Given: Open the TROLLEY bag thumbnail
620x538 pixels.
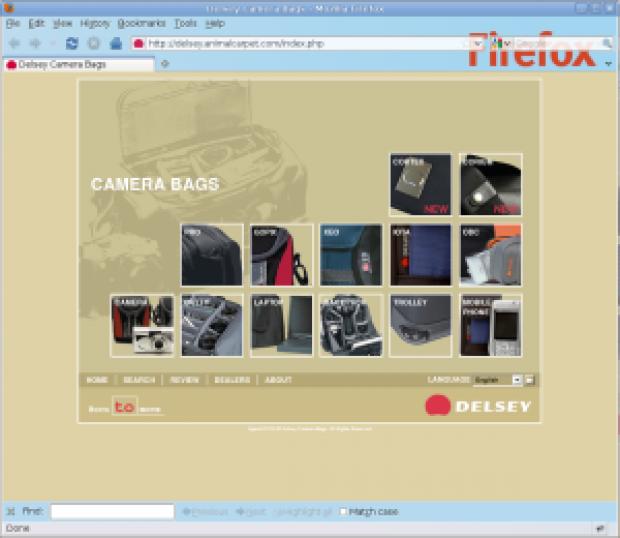Looking at the screenshot, I should (x=420, y=325).
